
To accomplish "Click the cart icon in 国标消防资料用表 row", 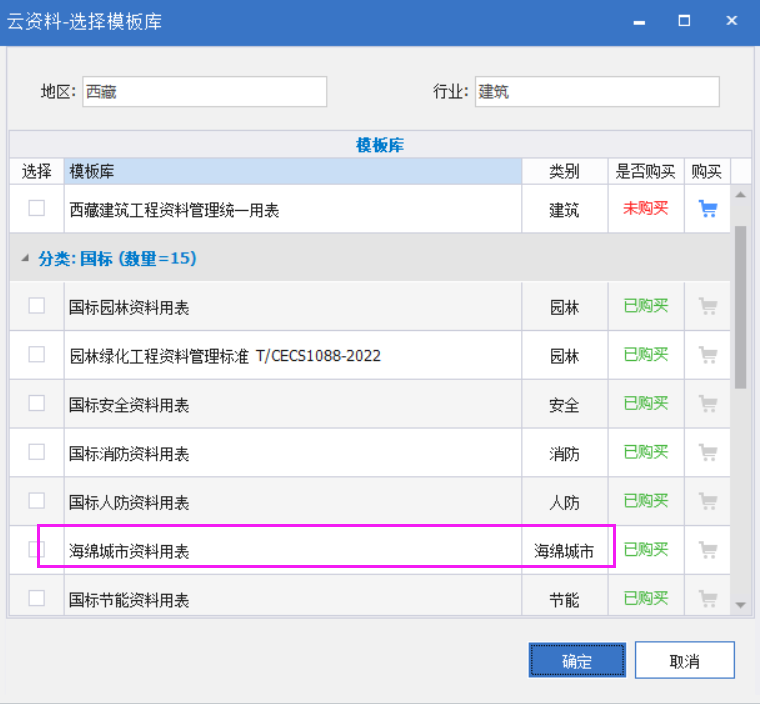I will click(708, 452).
